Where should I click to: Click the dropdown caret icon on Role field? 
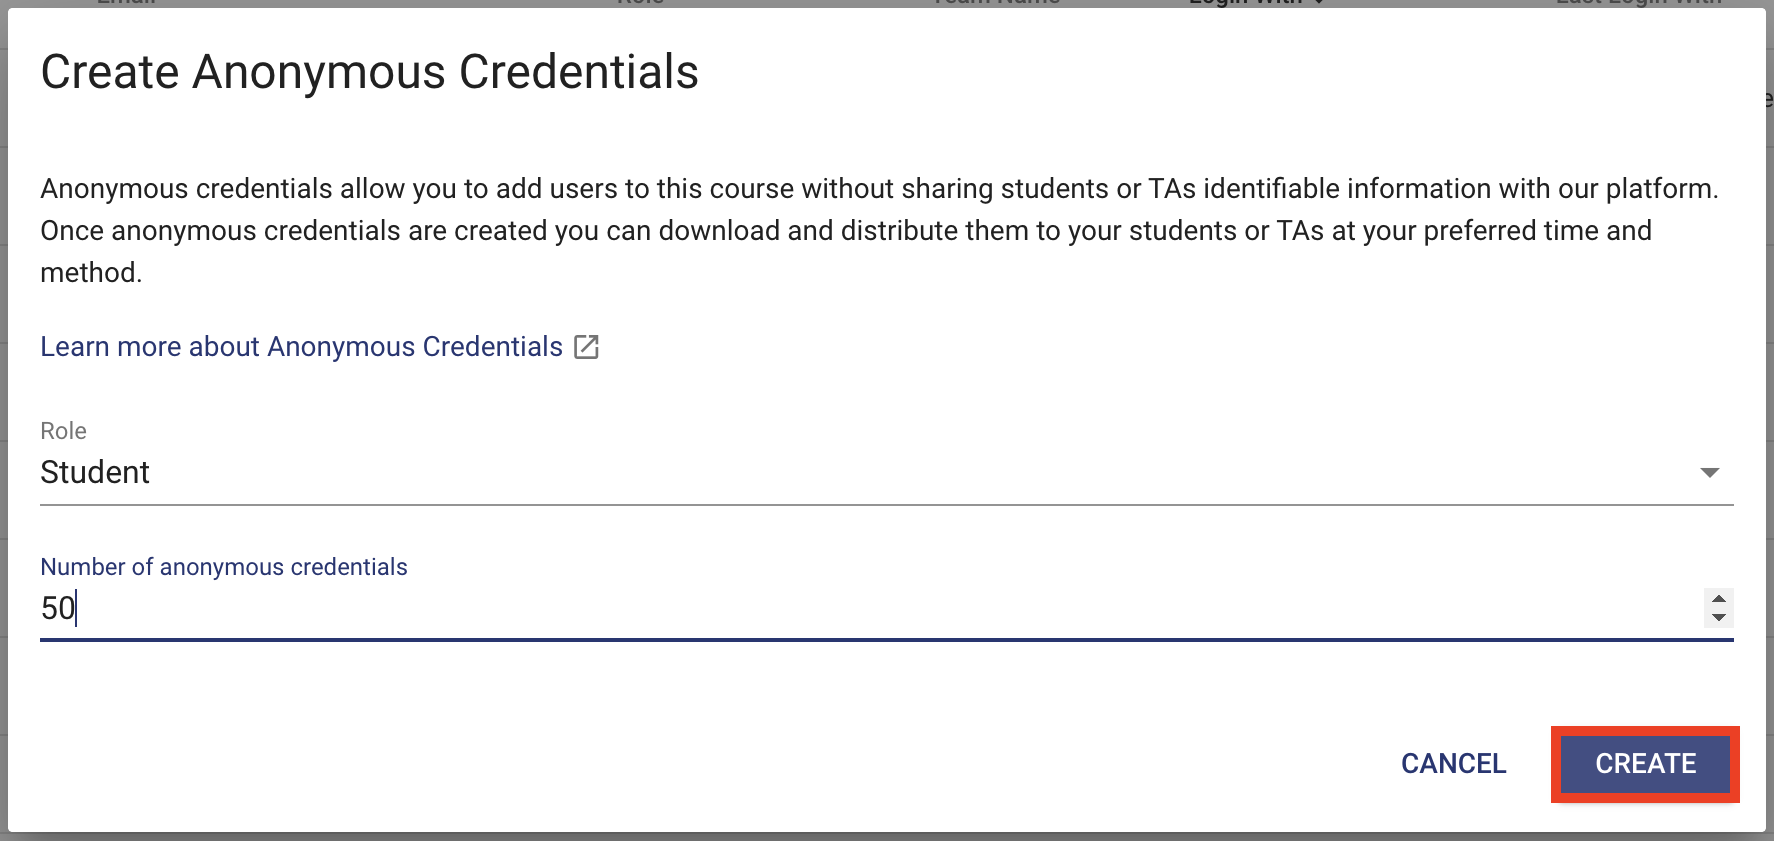pos(1711,472)
